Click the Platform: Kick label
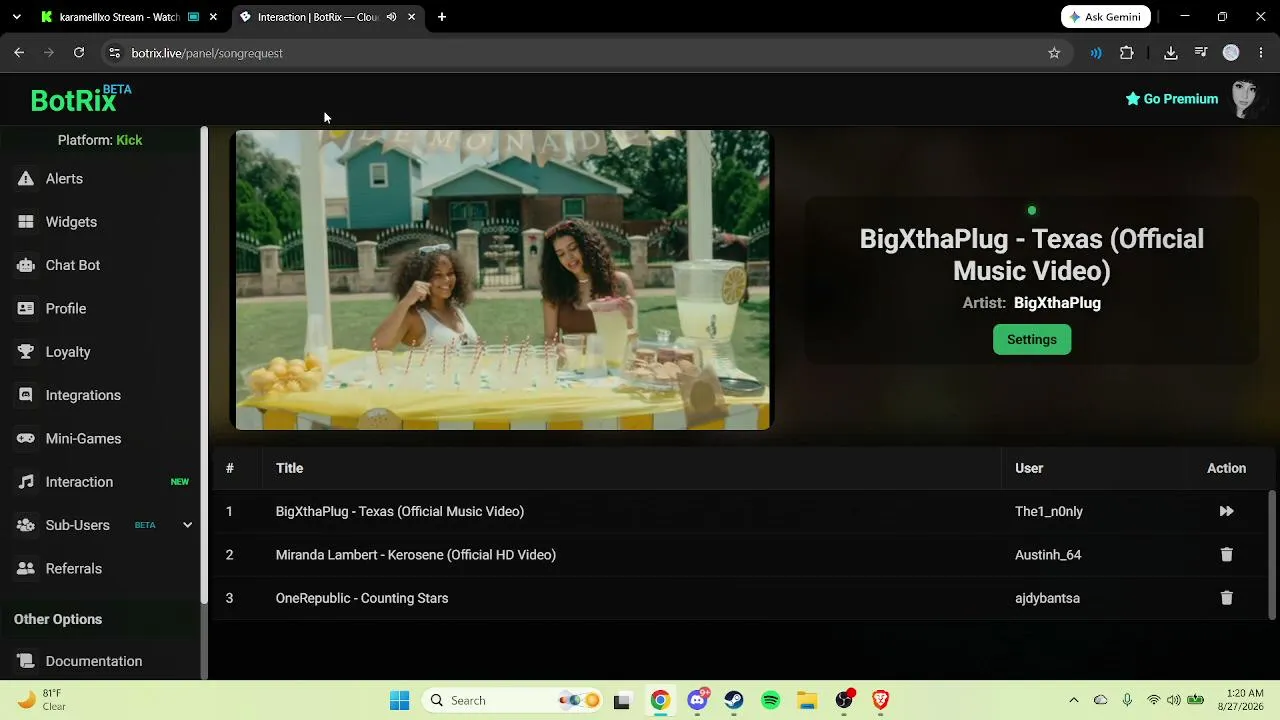 (x=100, y=140)
